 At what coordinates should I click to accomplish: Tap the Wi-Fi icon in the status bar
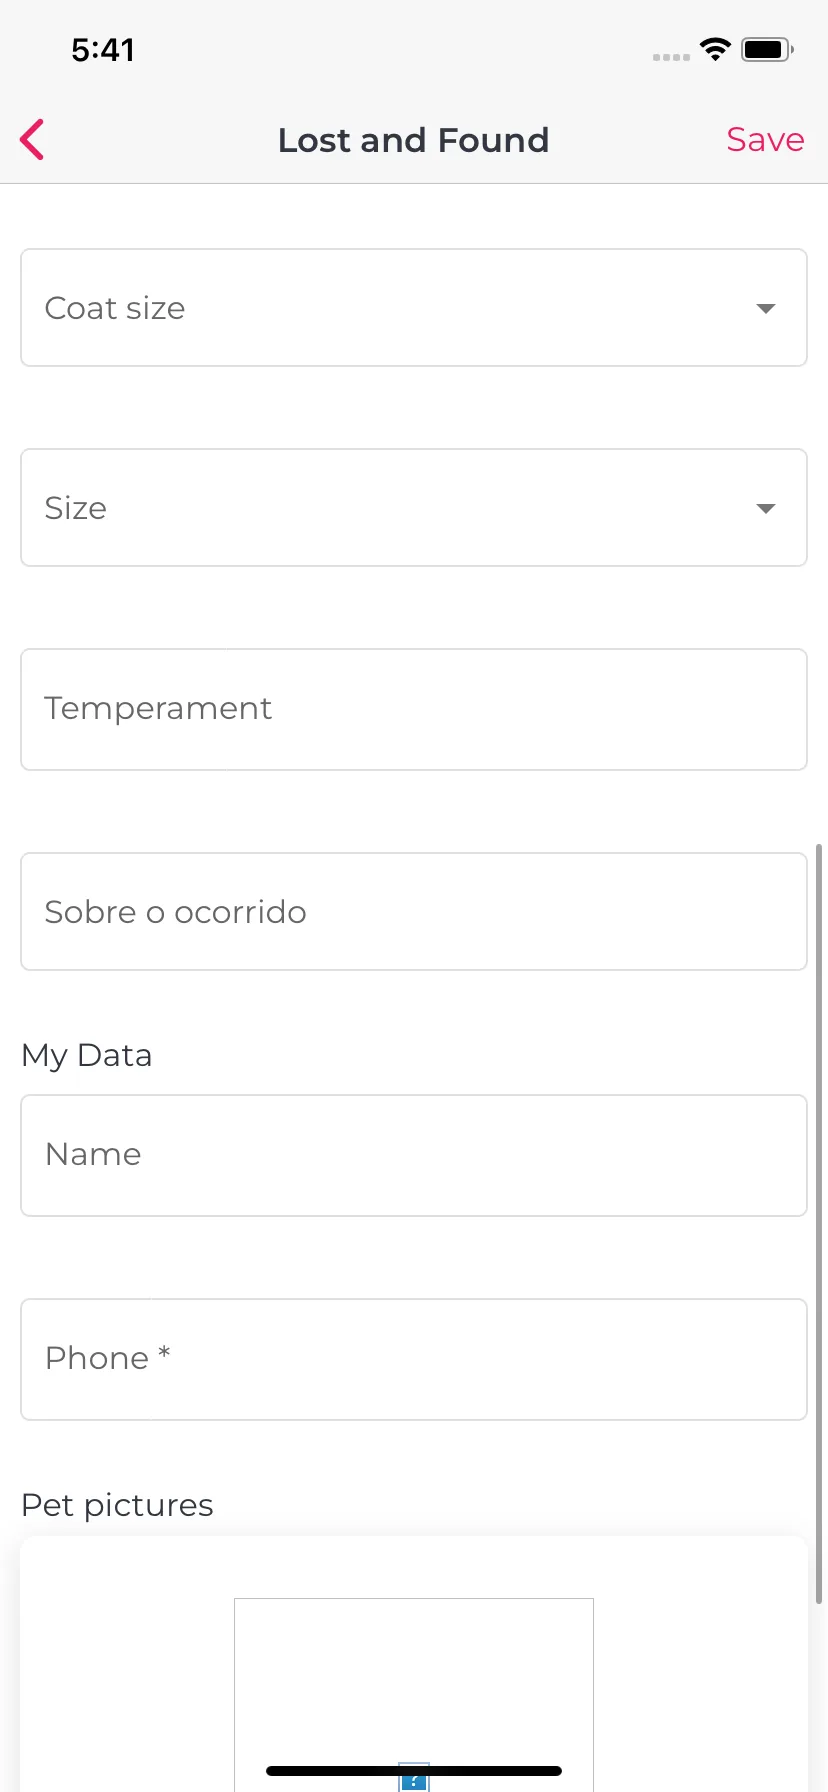click(x=715, y=49)
